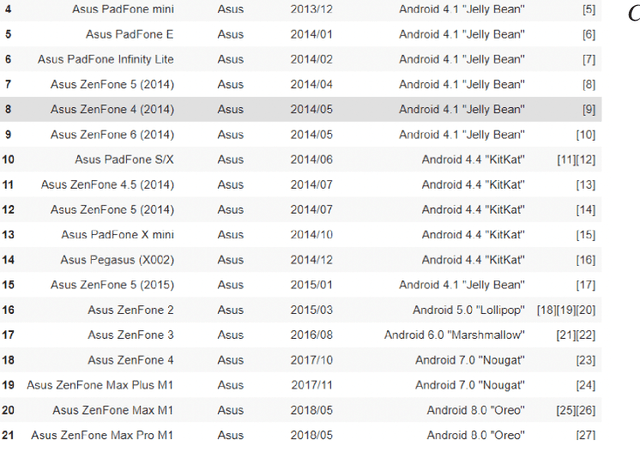Select the 2016/08 release date cell
The image size is (640, 470).
pyautogui.click(x=312, y=335)
